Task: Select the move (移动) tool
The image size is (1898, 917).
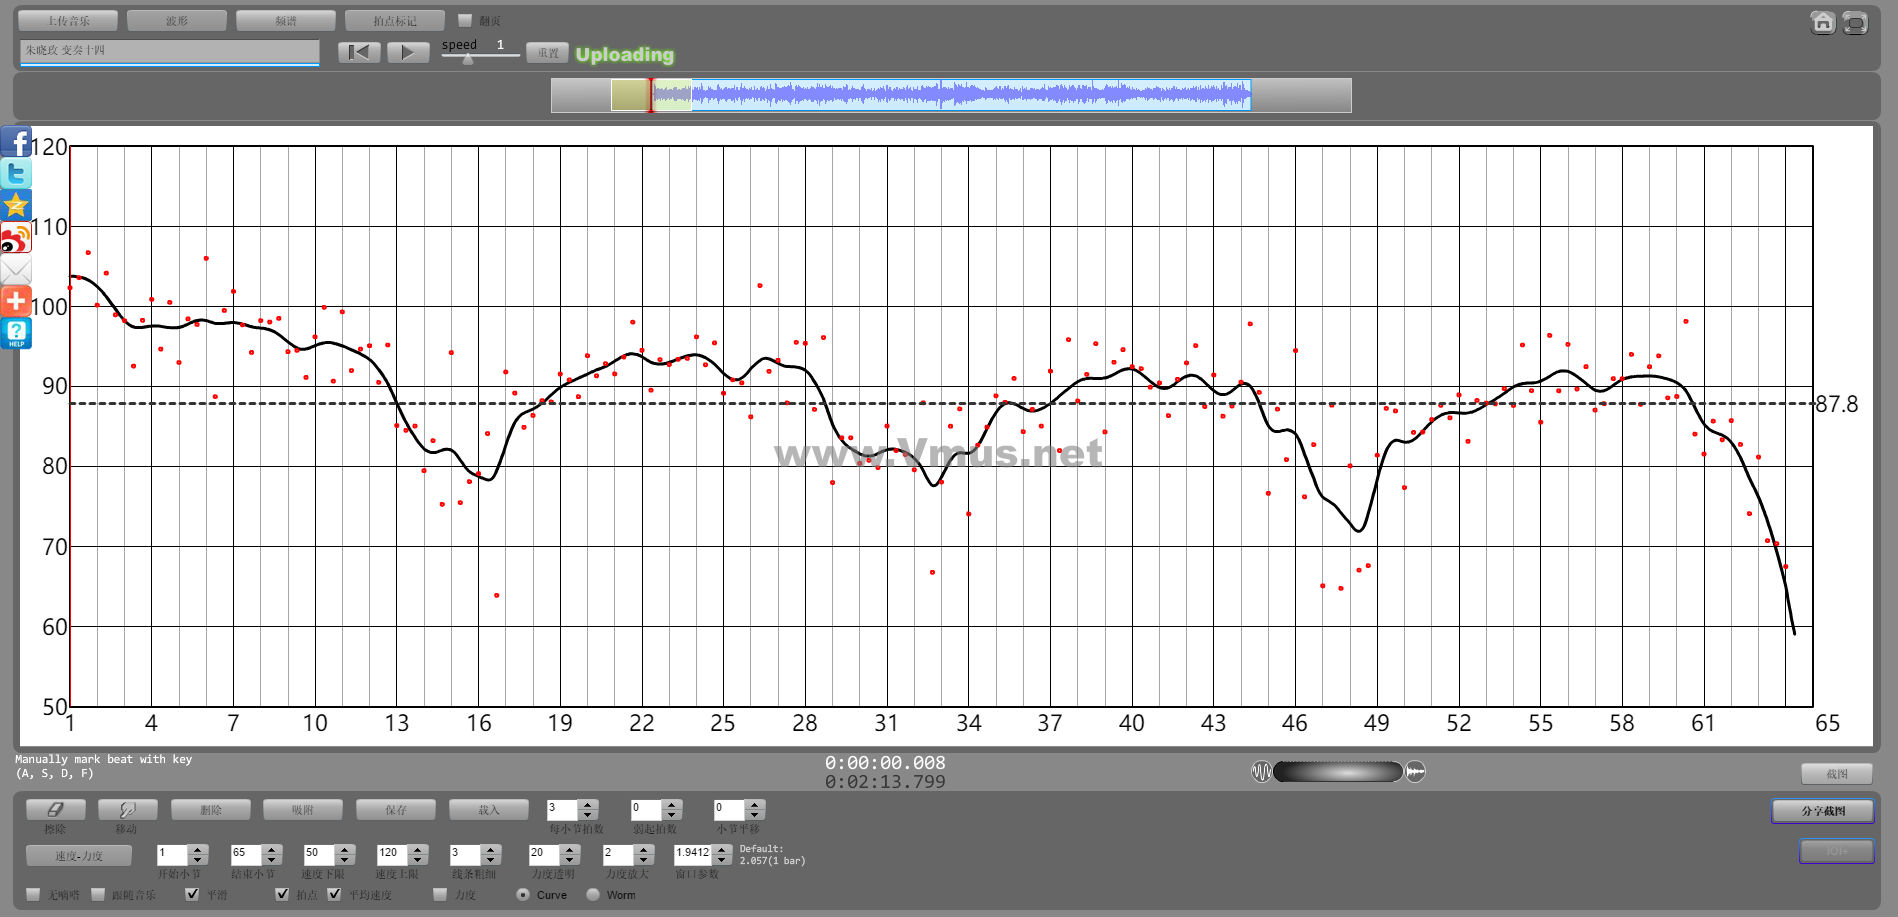Action: point(126,810)
